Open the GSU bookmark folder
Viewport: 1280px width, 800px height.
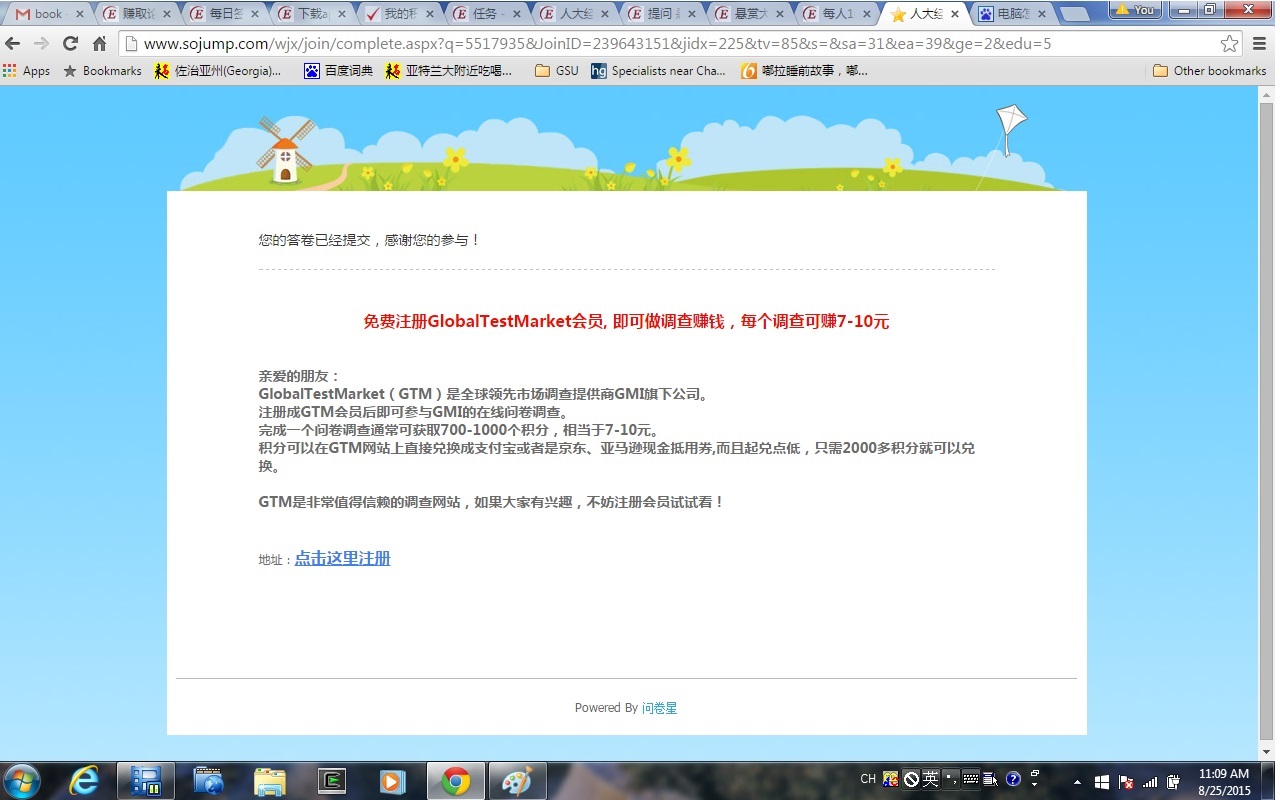(x=557, y=71)
